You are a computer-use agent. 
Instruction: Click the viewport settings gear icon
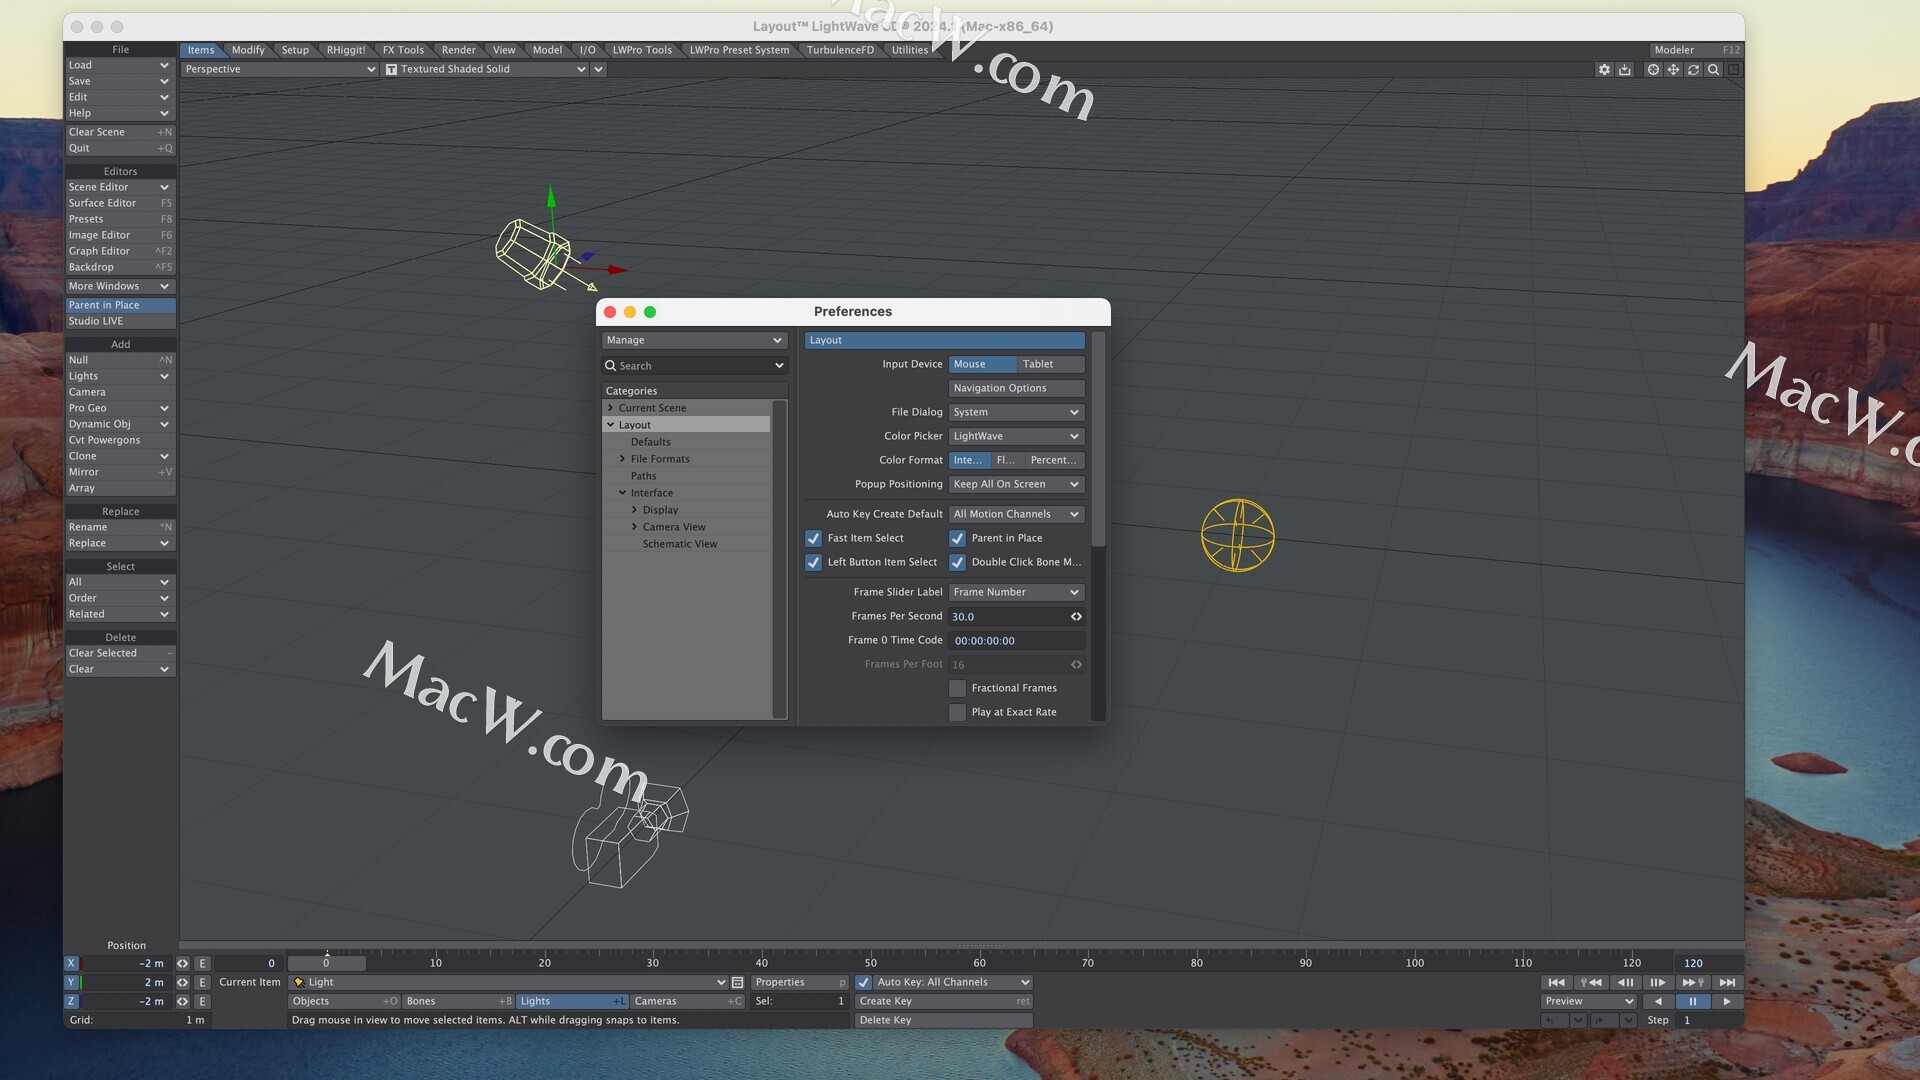1604,70
